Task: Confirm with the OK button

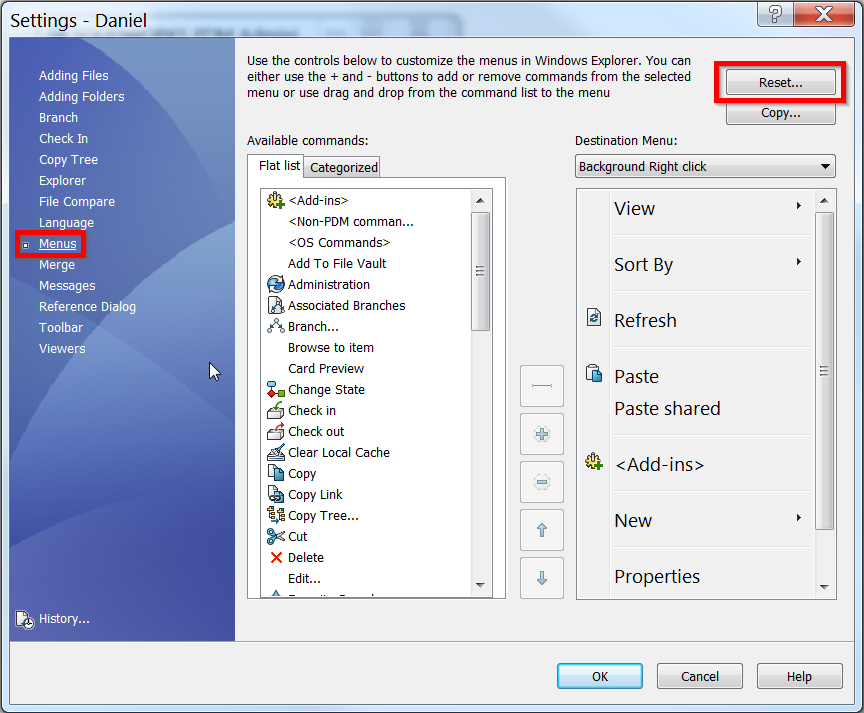Action: click(x=600, y=676)
